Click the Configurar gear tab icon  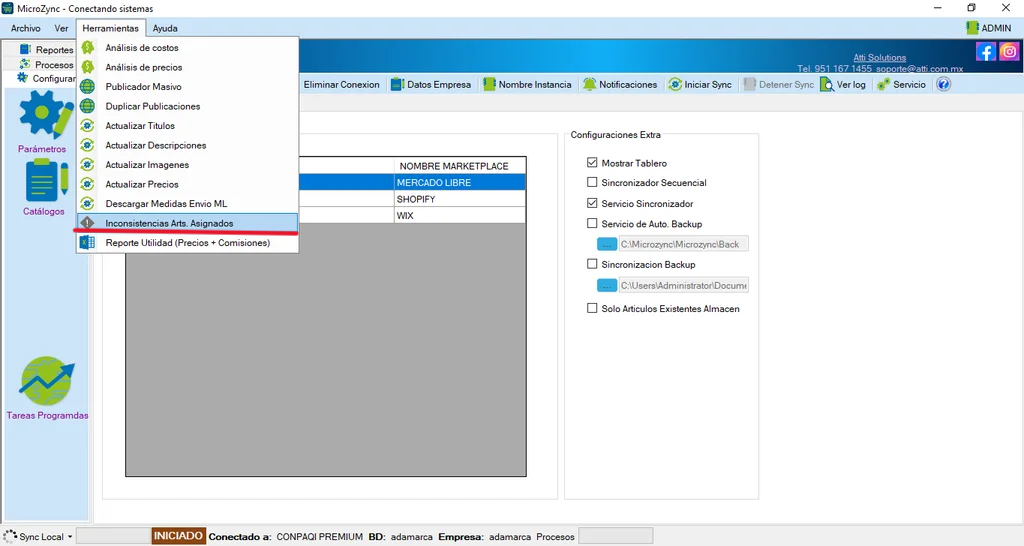coord(22,78)
